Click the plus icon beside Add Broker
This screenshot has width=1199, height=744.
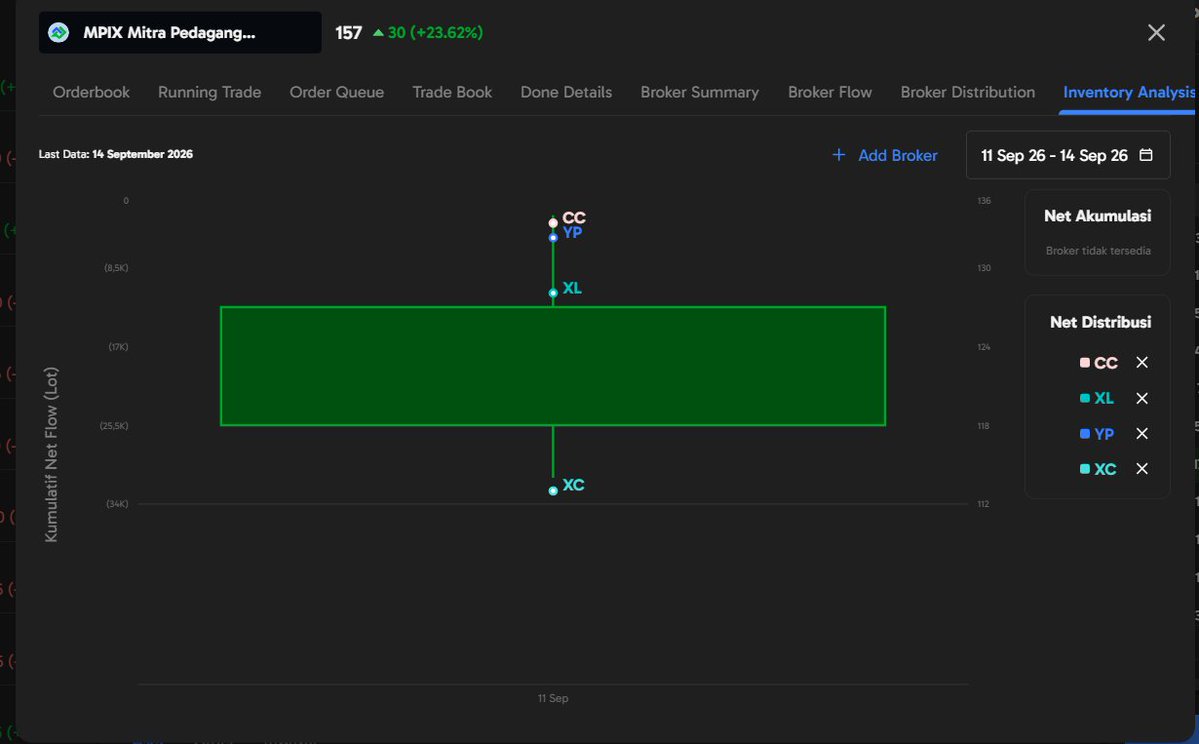[839, 154]
